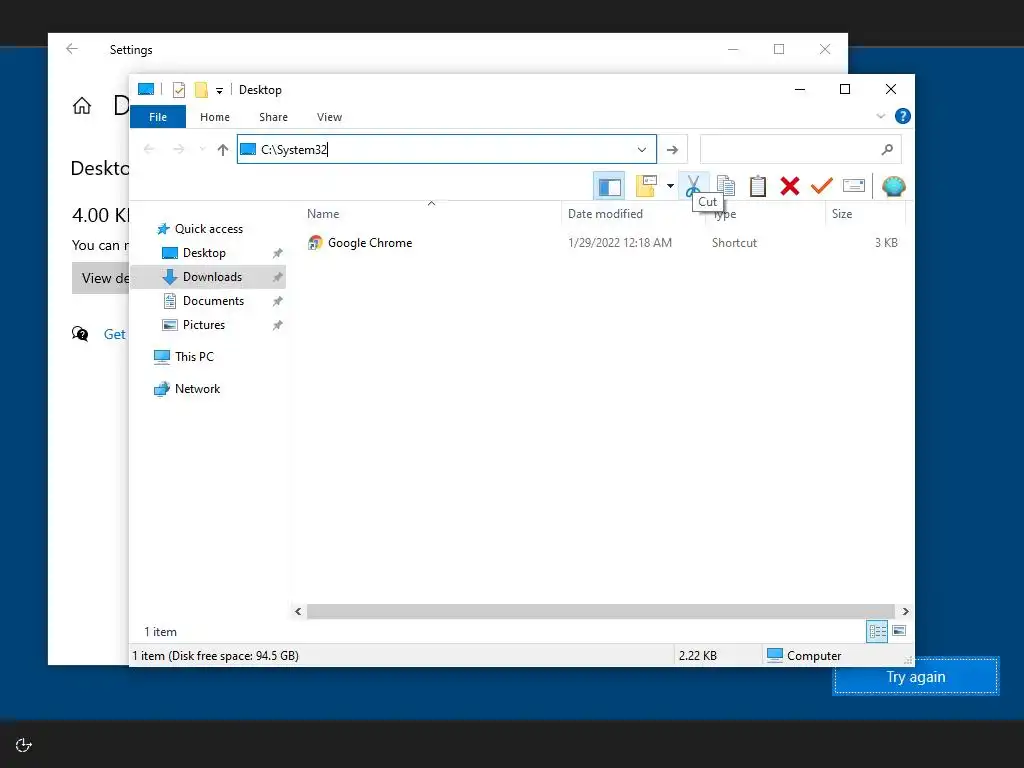Click the new folder icon in title bar
The image size is (1024, 768).
pos(201,90)
